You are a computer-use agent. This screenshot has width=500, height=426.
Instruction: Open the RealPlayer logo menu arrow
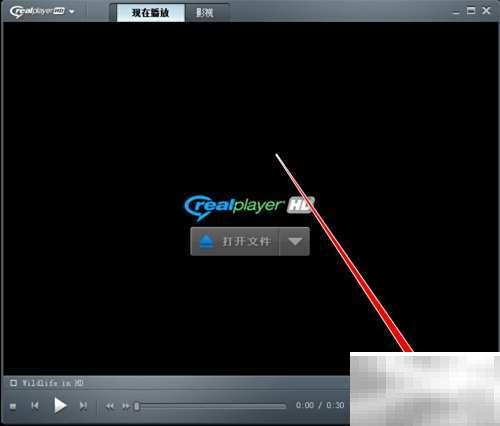tap(71, 11)
